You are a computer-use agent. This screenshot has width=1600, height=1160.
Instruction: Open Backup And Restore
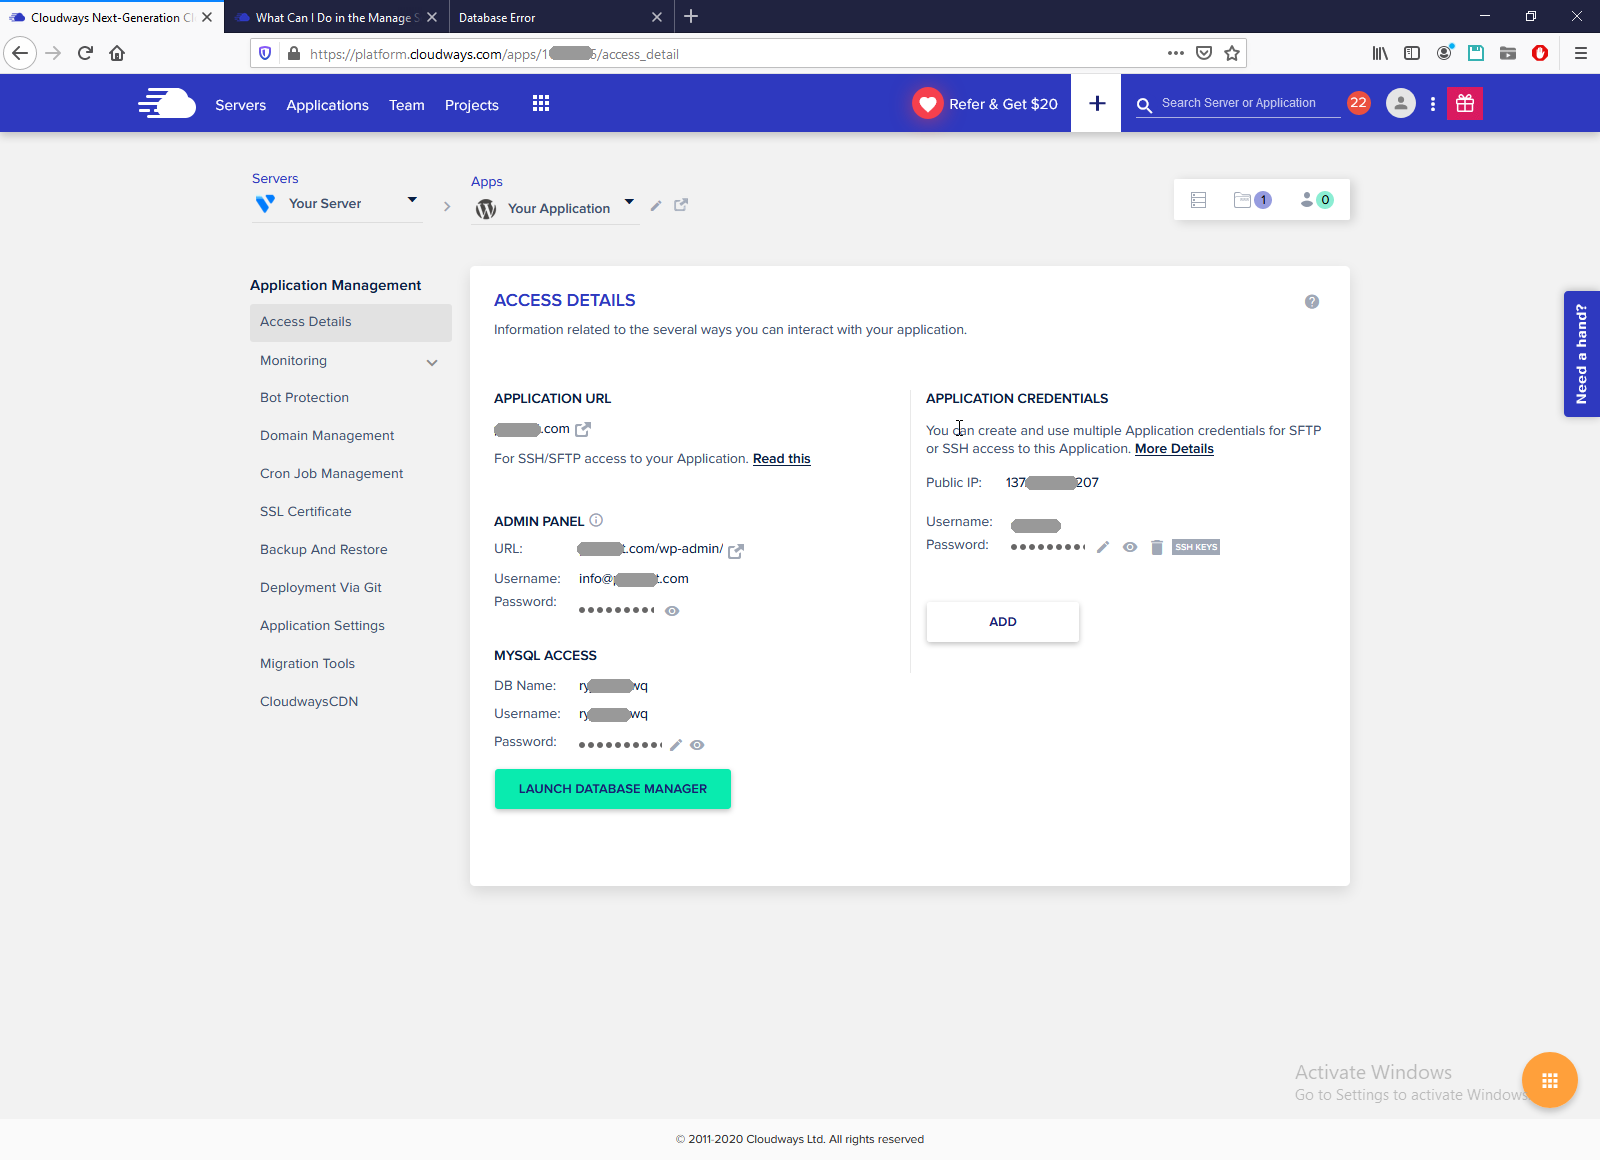[323, 550]
